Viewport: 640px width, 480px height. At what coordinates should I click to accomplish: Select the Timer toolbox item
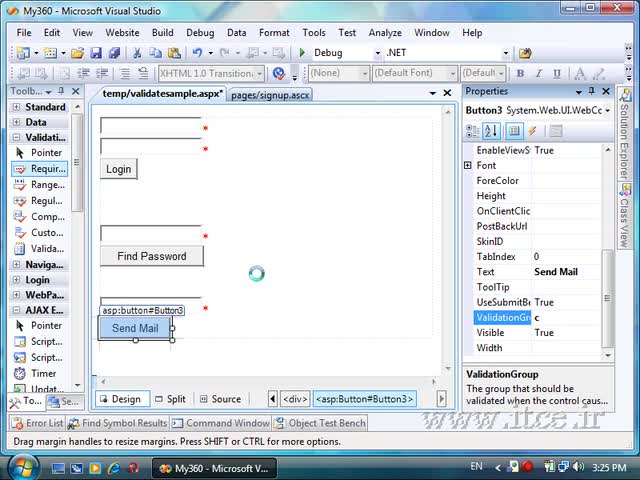point(40,373)
